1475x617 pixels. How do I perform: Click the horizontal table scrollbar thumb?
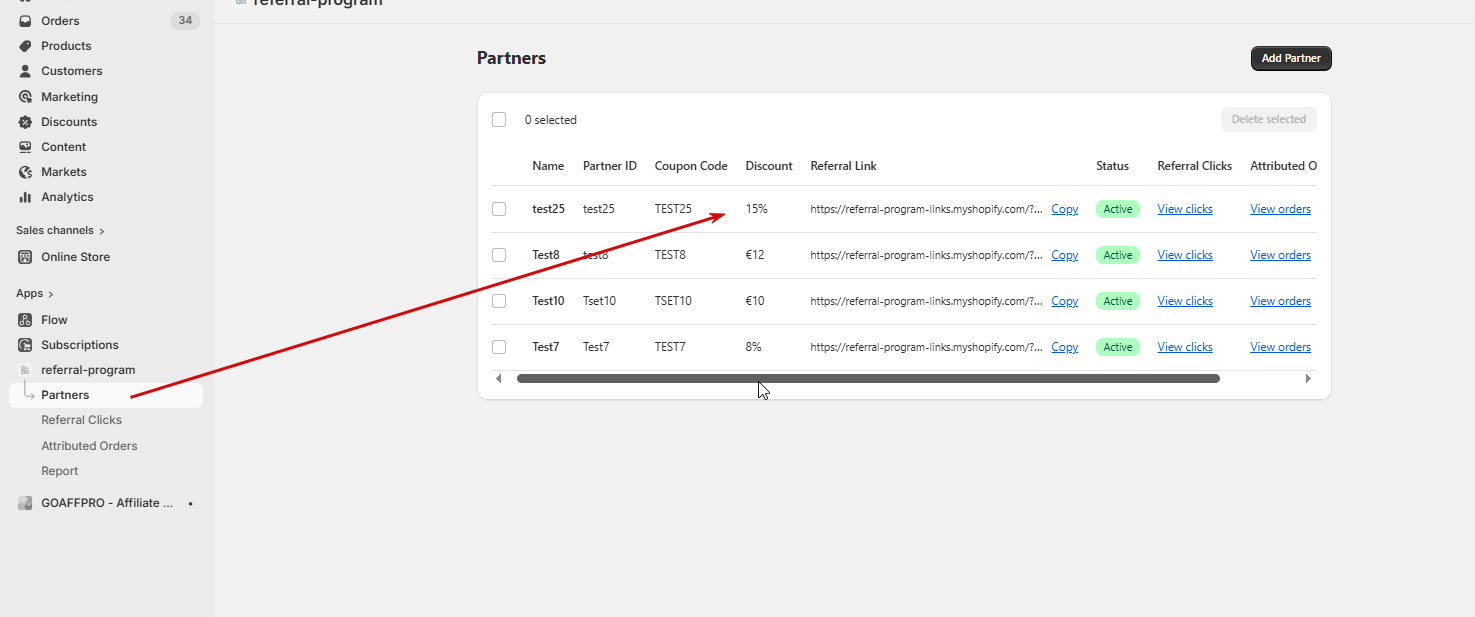click(x=868, y=379)
